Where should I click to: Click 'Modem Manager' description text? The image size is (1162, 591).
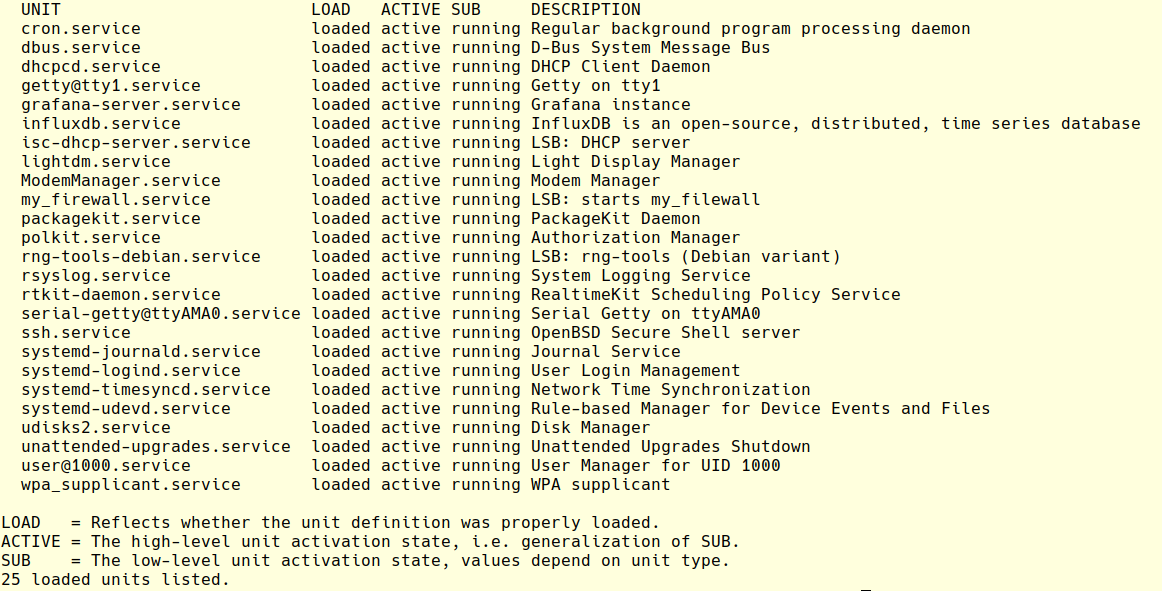click(595, 181)
